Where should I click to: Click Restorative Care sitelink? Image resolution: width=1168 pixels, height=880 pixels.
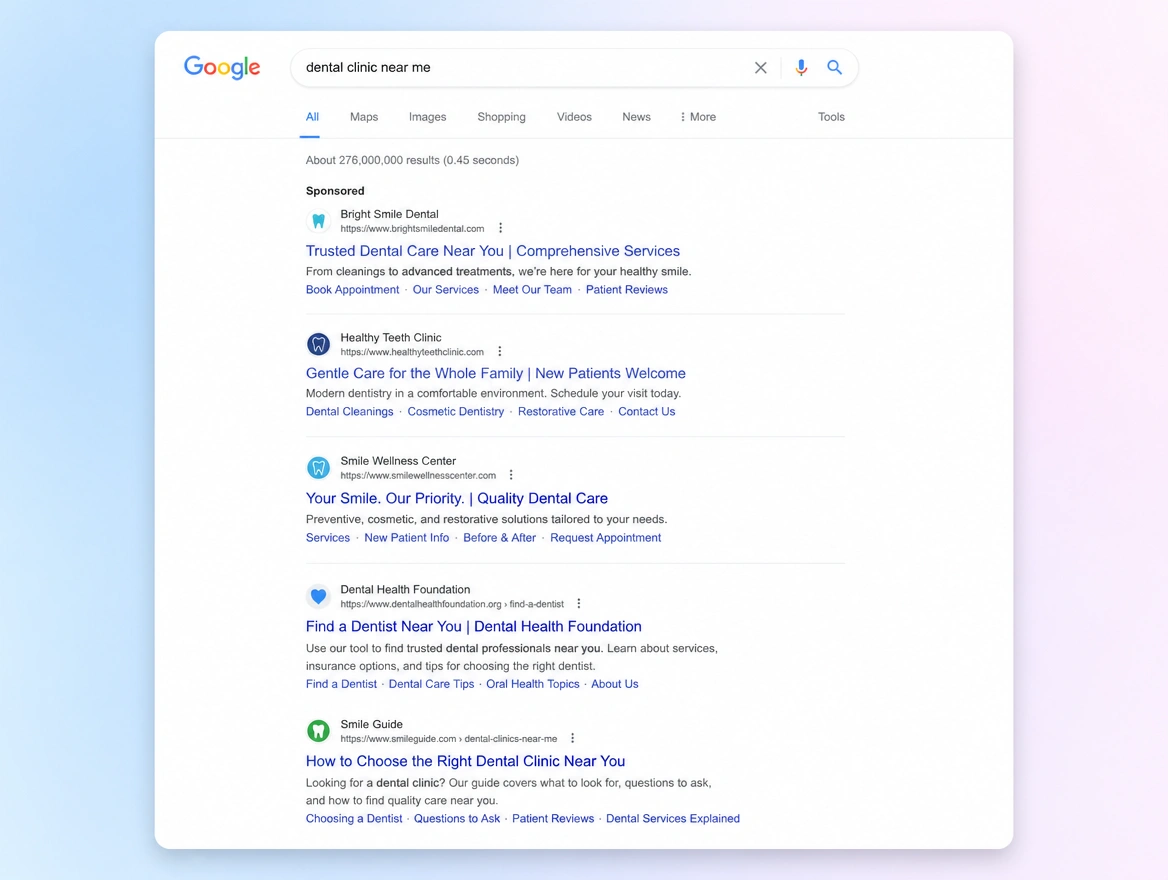[x=561, y=412]
